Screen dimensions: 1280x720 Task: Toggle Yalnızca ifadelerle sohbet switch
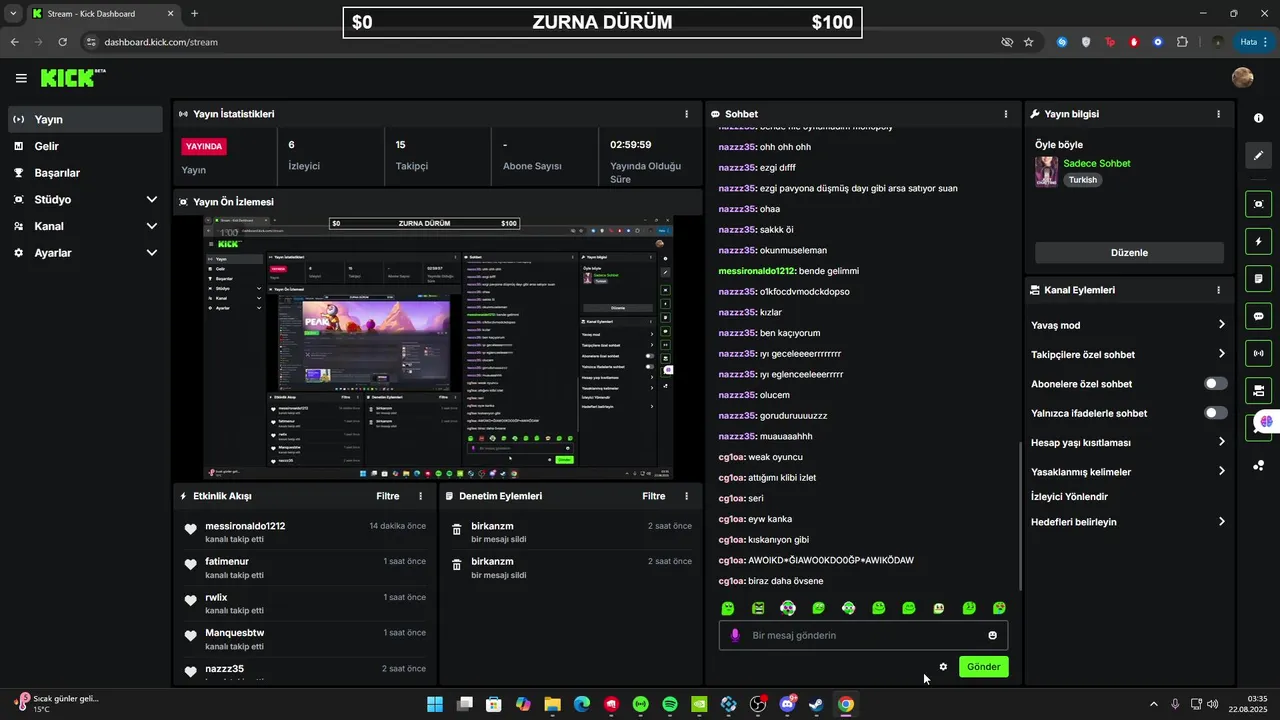click(1216, 413)
